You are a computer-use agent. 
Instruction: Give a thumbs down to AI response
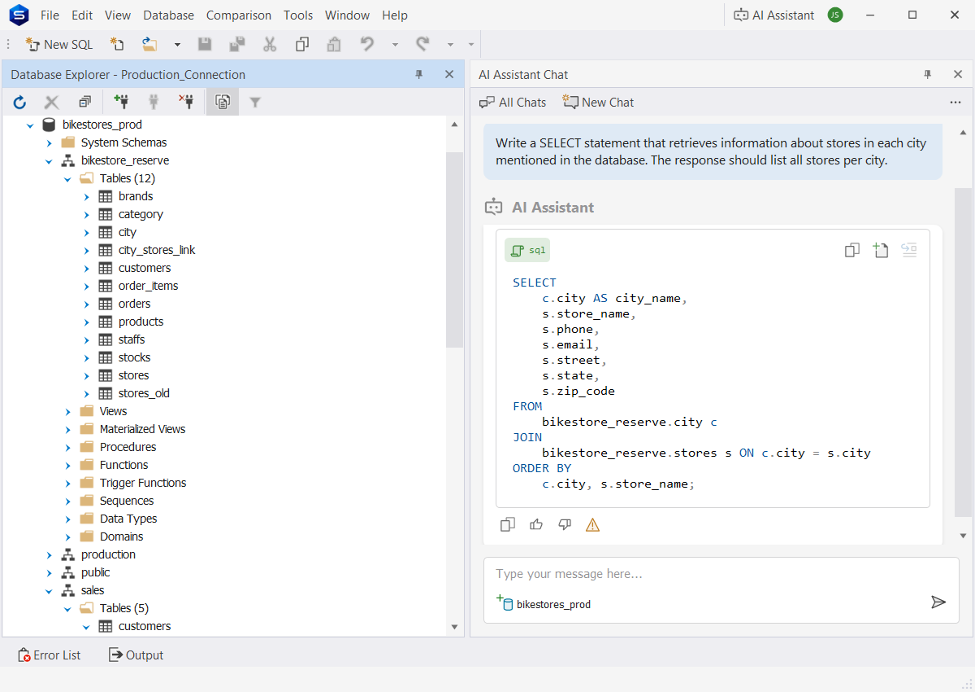pyautogui.click(x=565, y=524)
